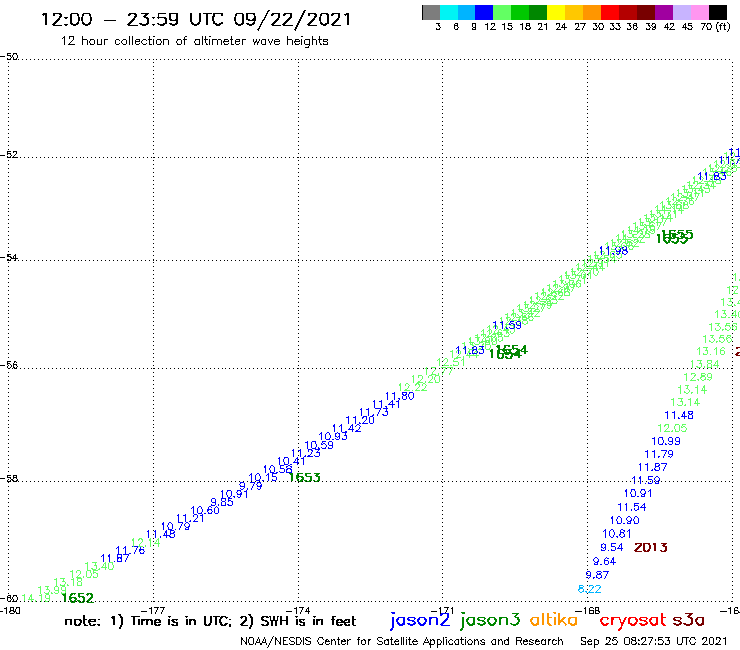Click the wave height value '10.93'

[x=333, y=437]
